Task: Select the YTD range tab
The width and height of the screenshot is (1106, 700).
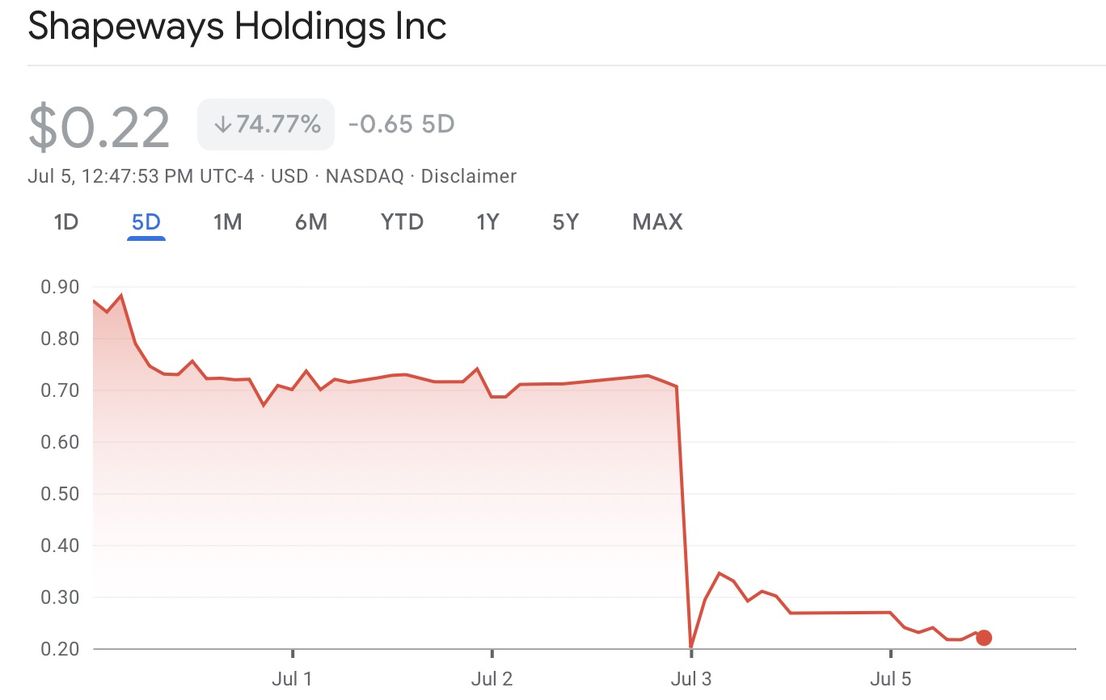Action: point(402,222)
